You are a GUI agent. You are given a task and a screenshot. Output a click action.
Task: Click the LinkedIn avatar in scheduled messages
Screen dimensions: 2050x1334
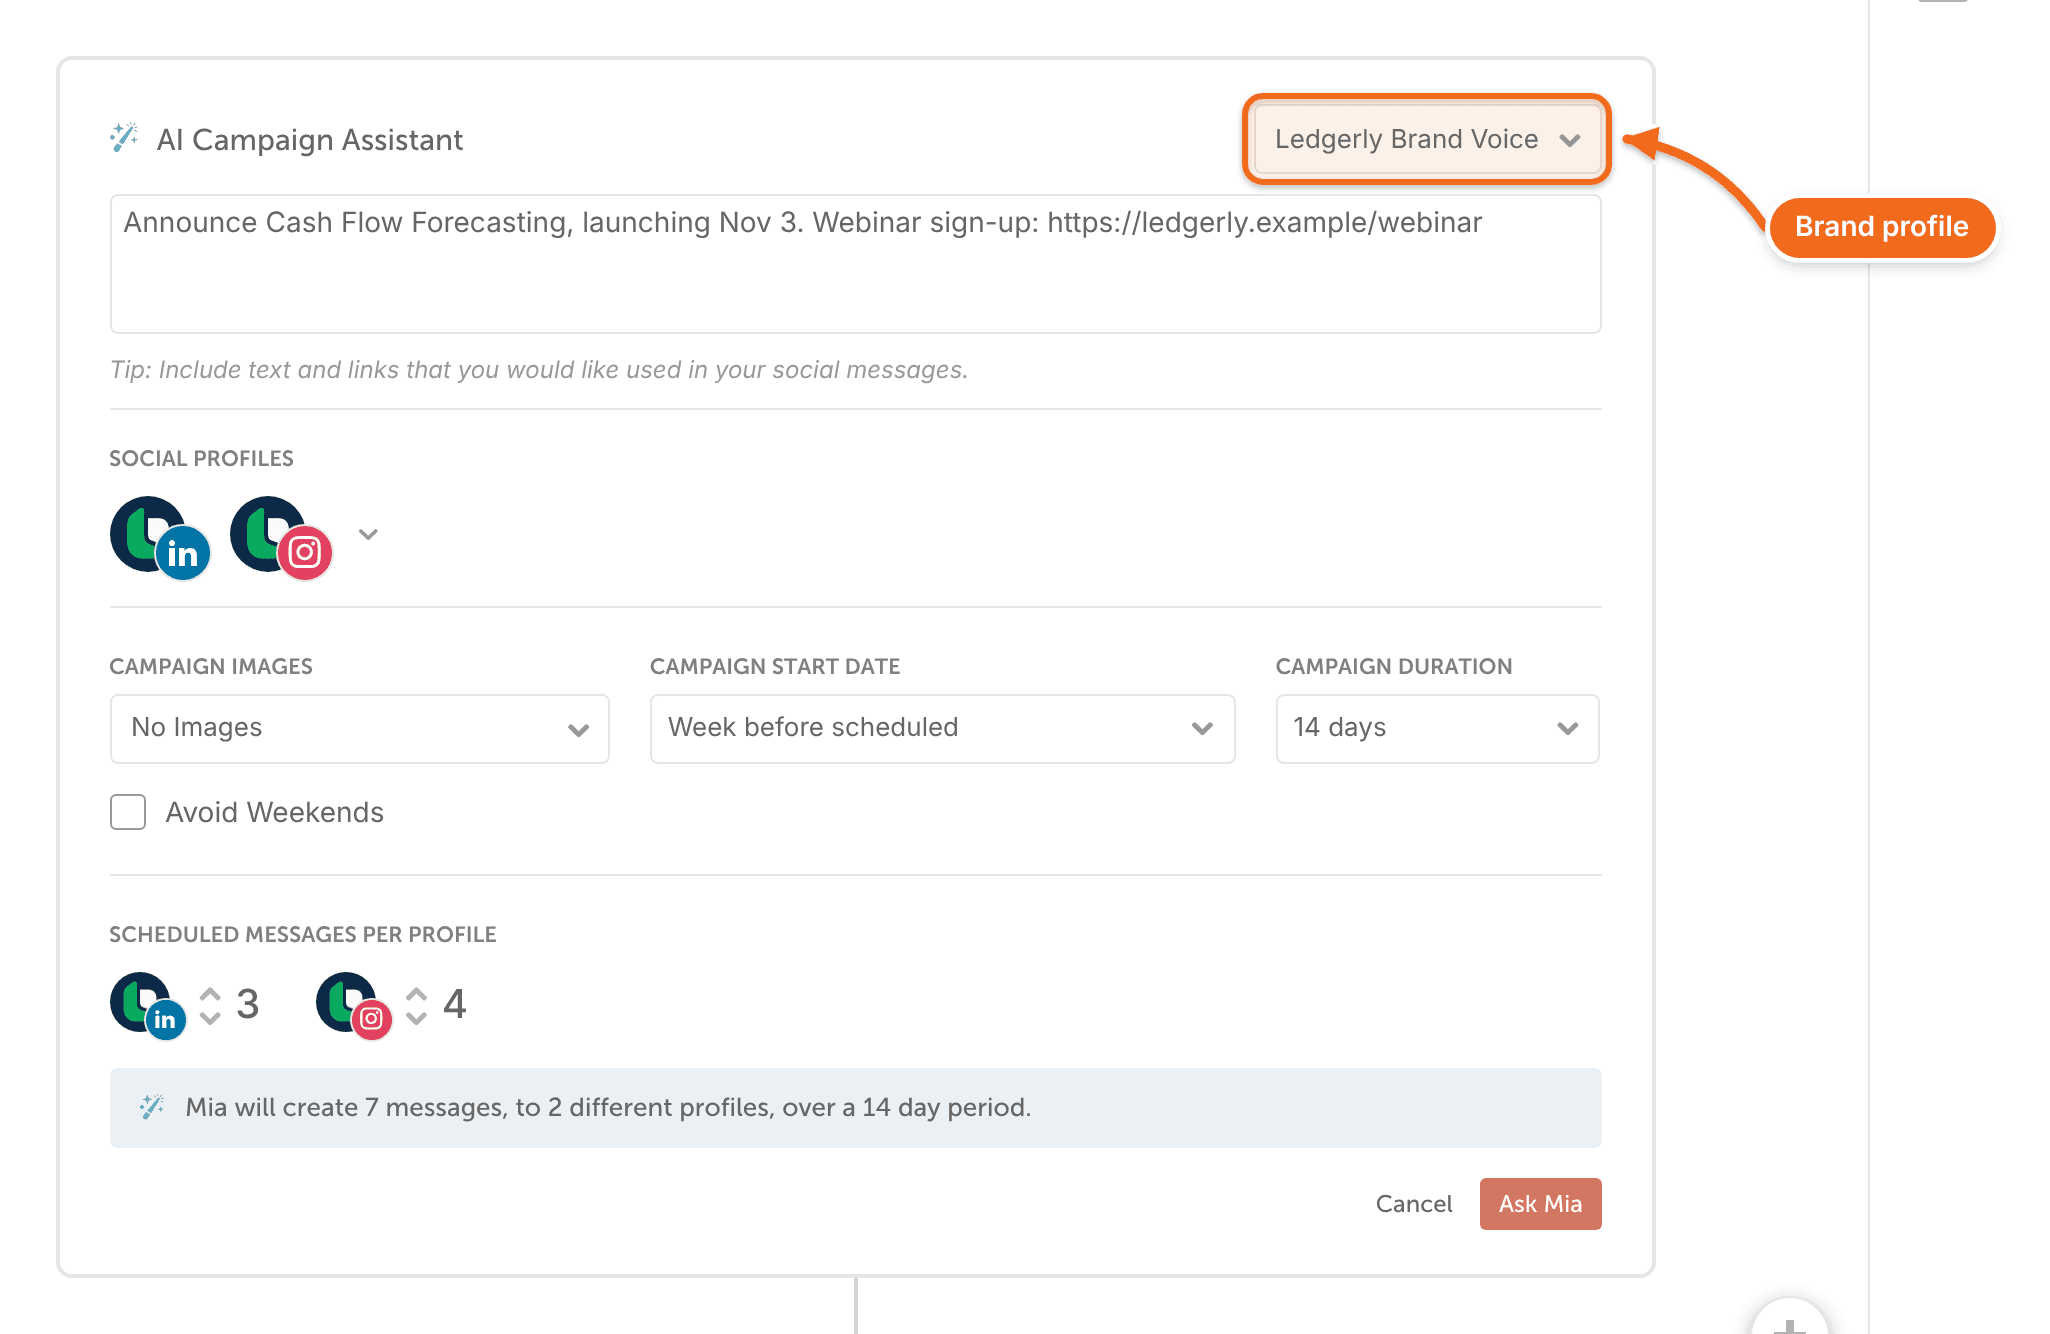(x=148, y=1006)
